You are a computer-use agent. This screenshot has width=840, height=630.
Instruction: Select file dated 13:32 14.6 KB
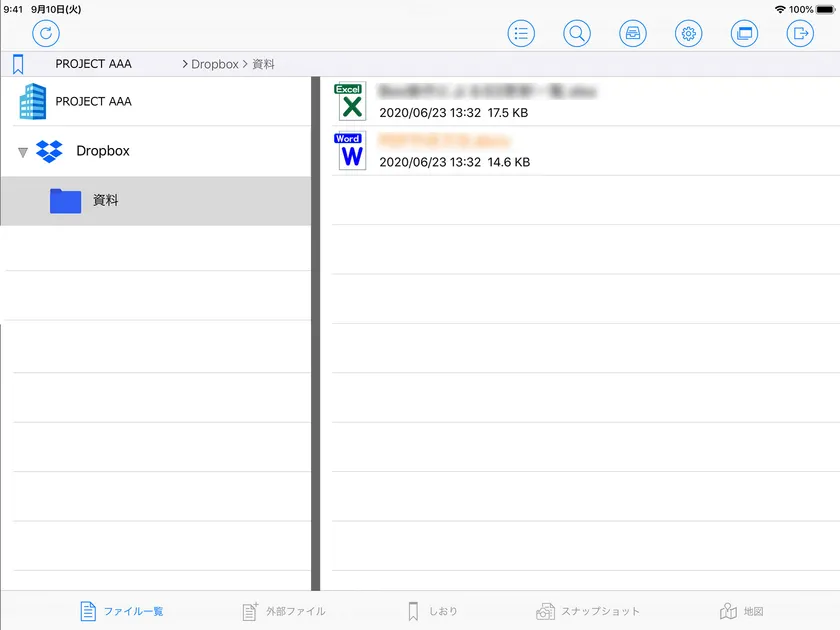(586, 151)
